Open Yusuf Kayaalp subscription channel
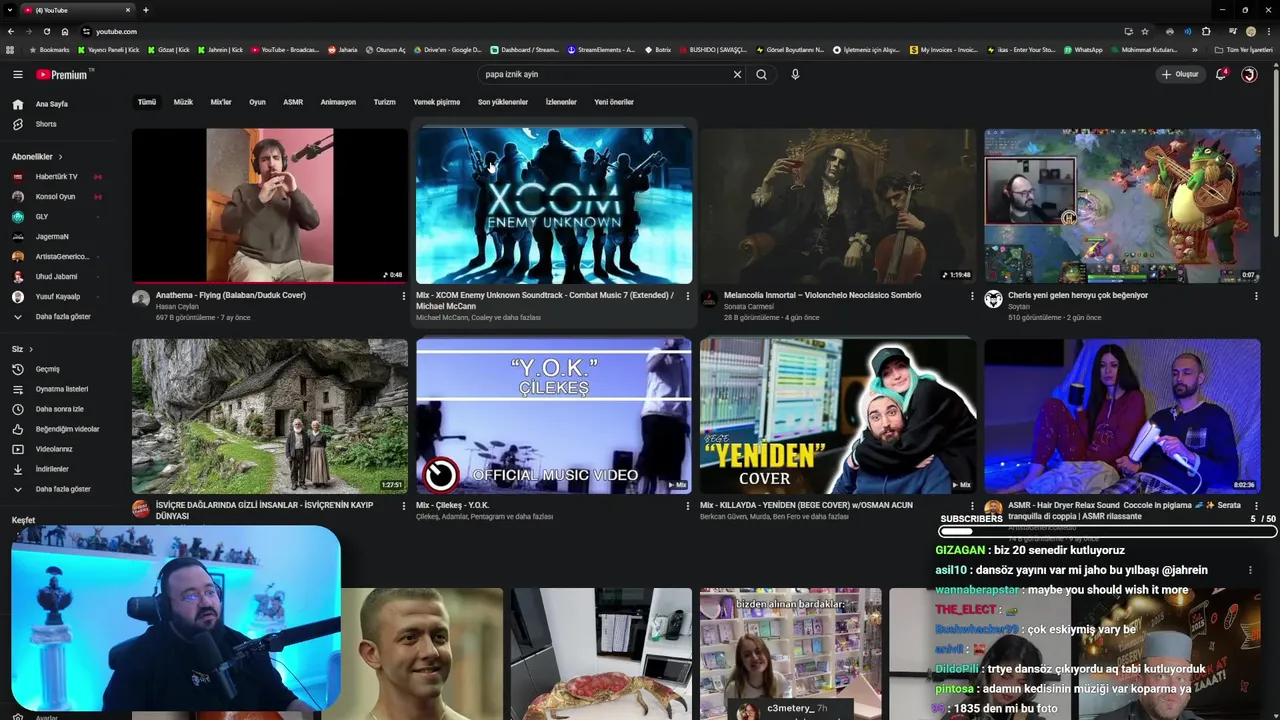The image size is (1280, 720). tap(57, 297)
